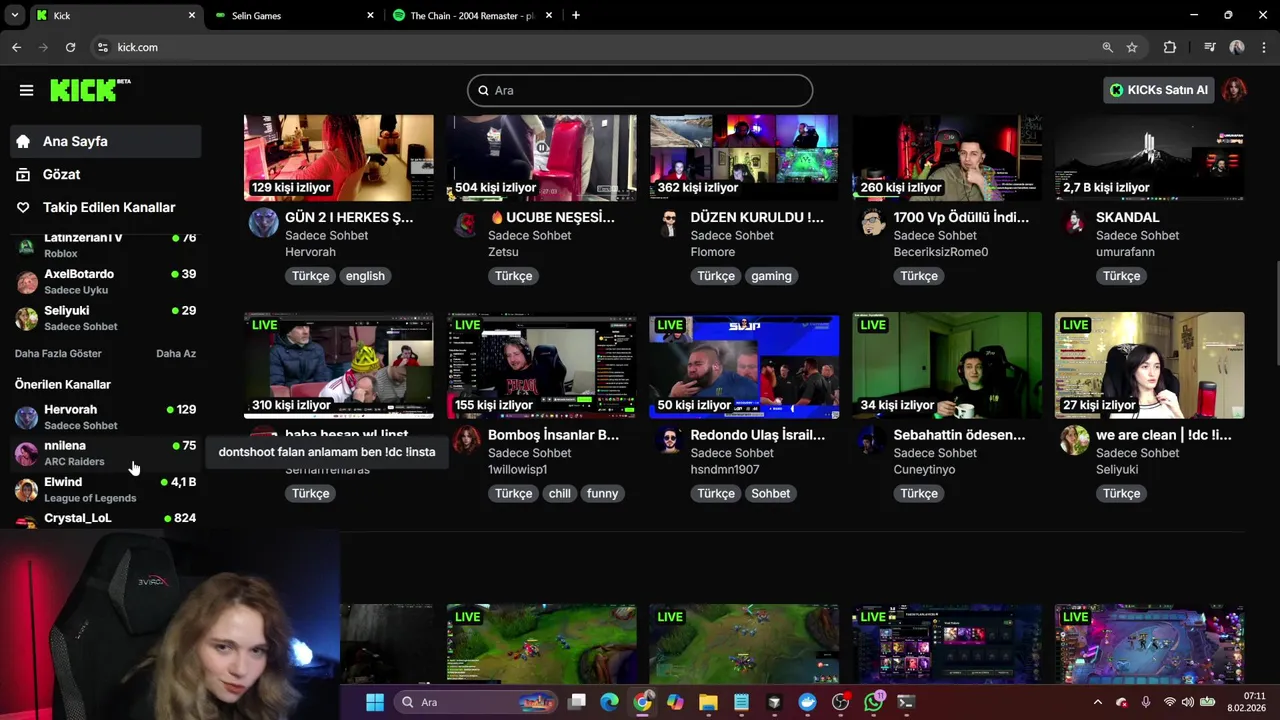Open the media control icon in browser toolbar
The image size is (1280, 720).
(x=1210, y=47)
